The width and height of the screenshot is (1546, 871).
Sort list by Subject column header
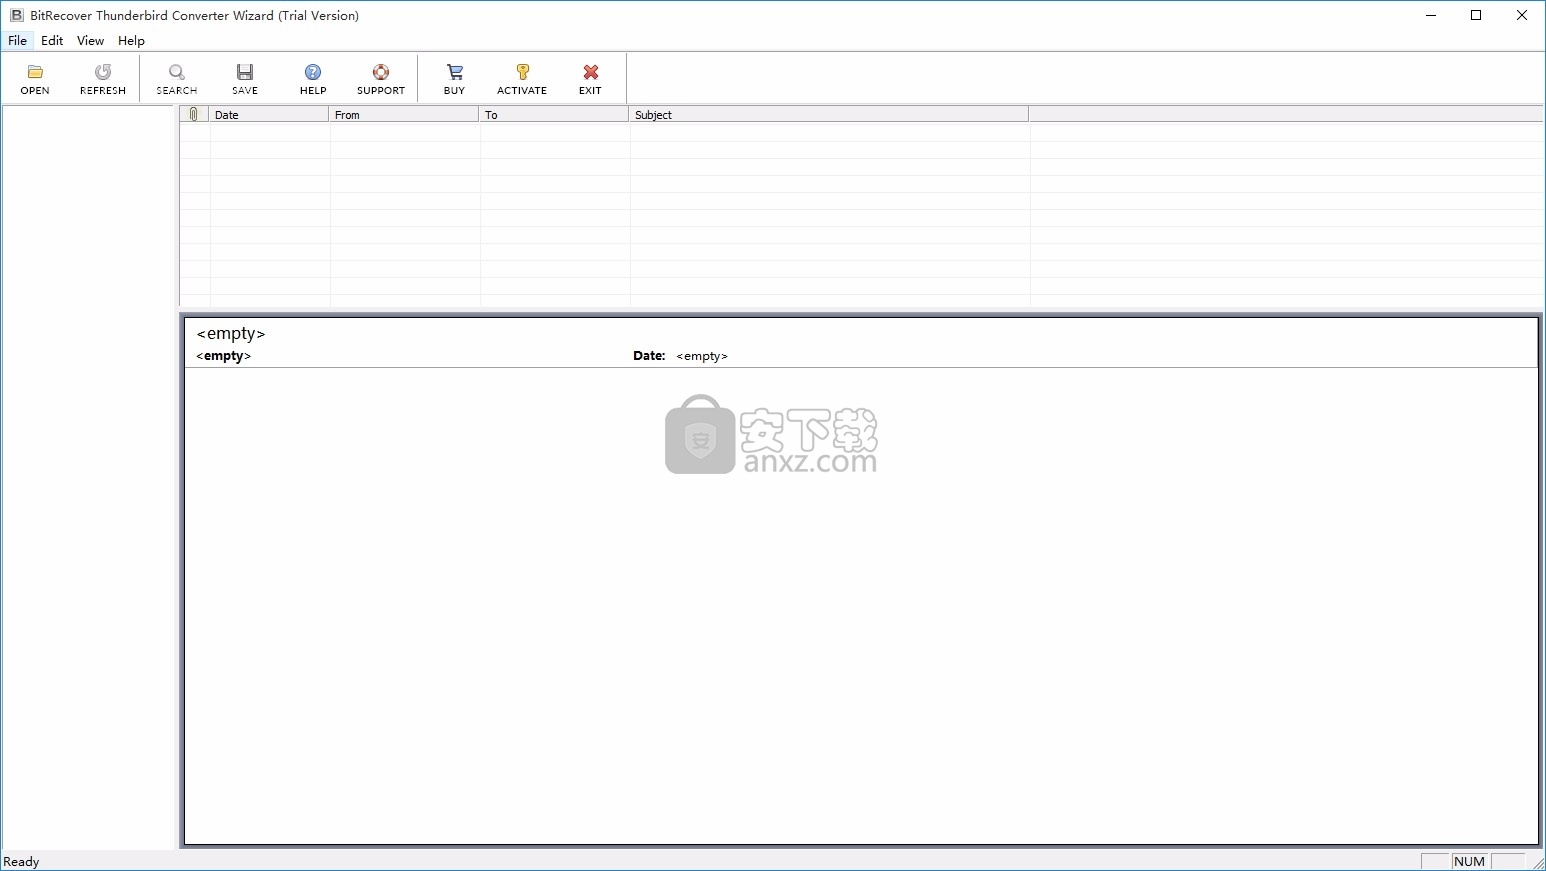tap(828, 115)
